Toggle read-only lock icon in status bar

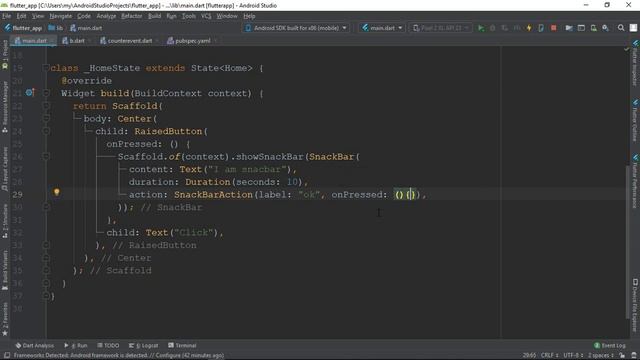622,355
